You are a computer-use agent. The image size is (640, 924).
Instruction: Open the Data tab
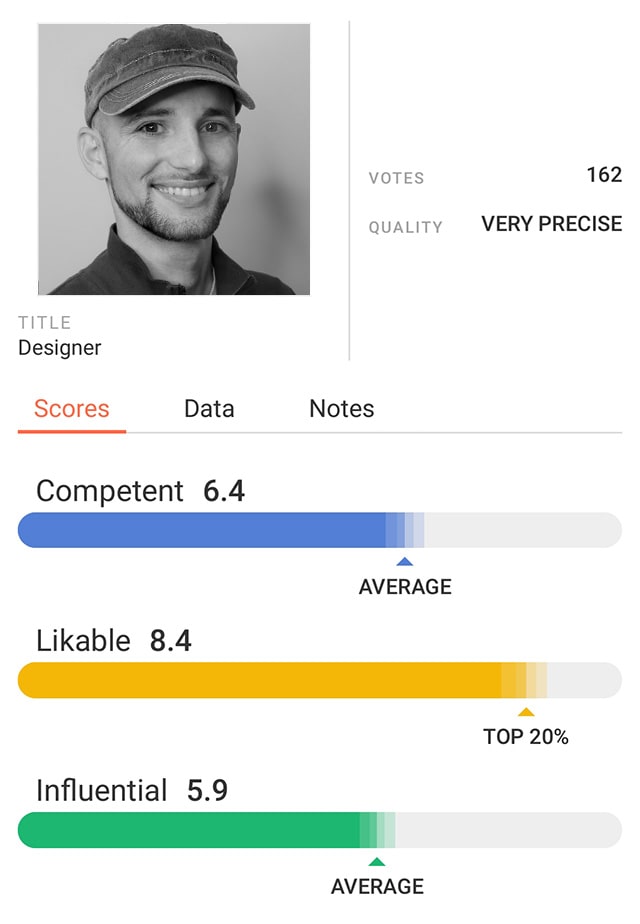(209, 409)
